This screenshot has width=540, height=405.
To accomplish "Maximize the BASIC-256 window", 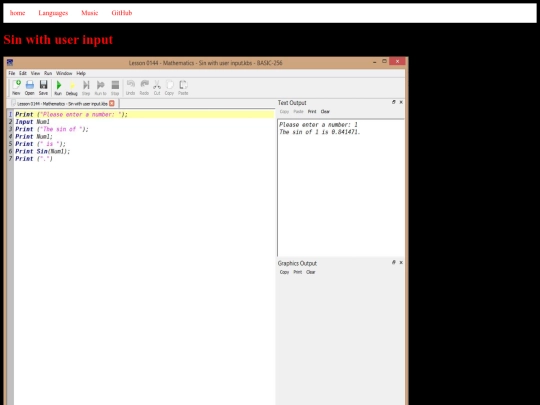I will [384, 61].
